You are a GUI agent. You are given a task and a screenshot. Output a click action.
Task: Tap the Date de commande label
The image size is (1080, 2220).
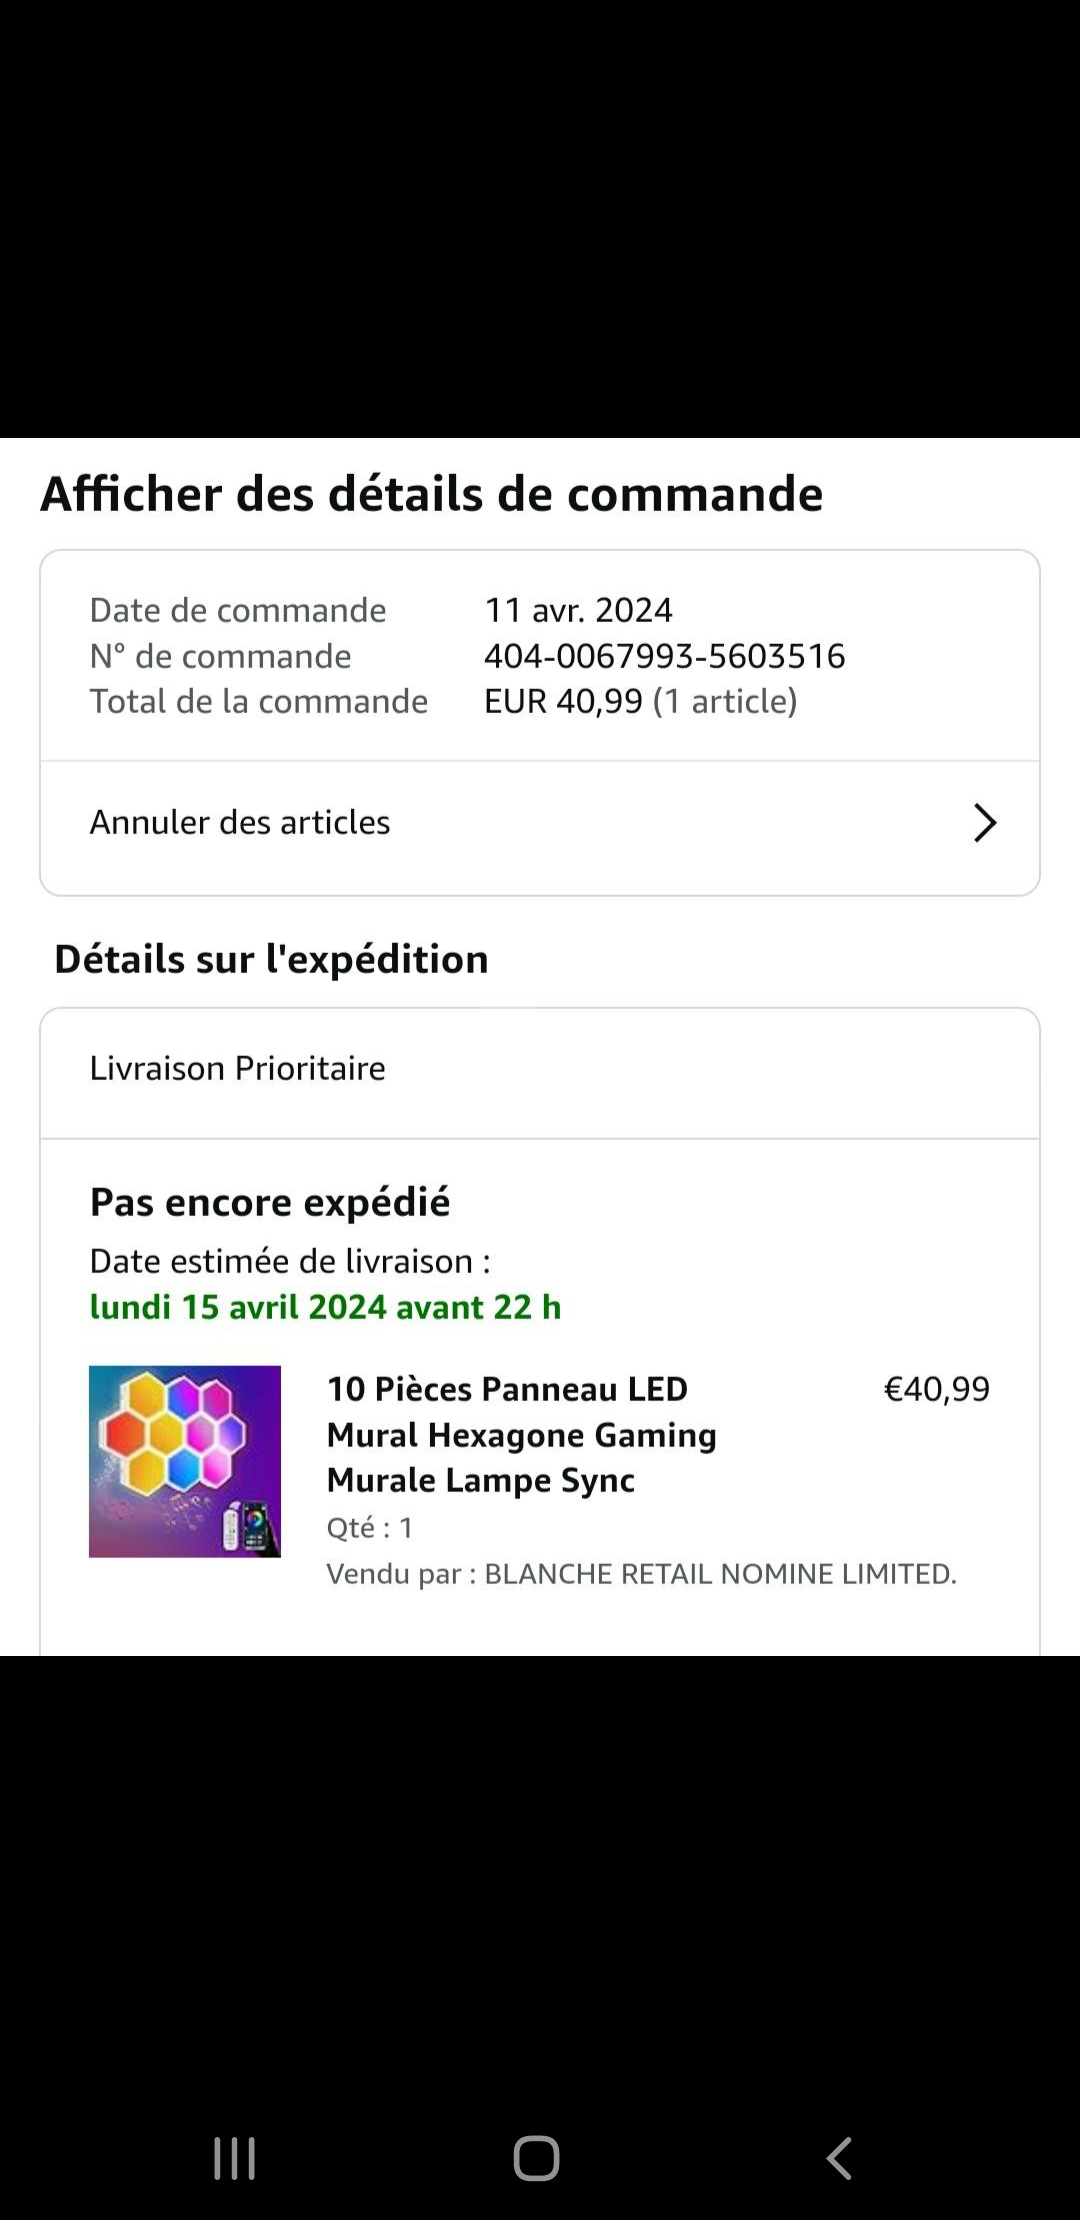[x=238, y=610]
